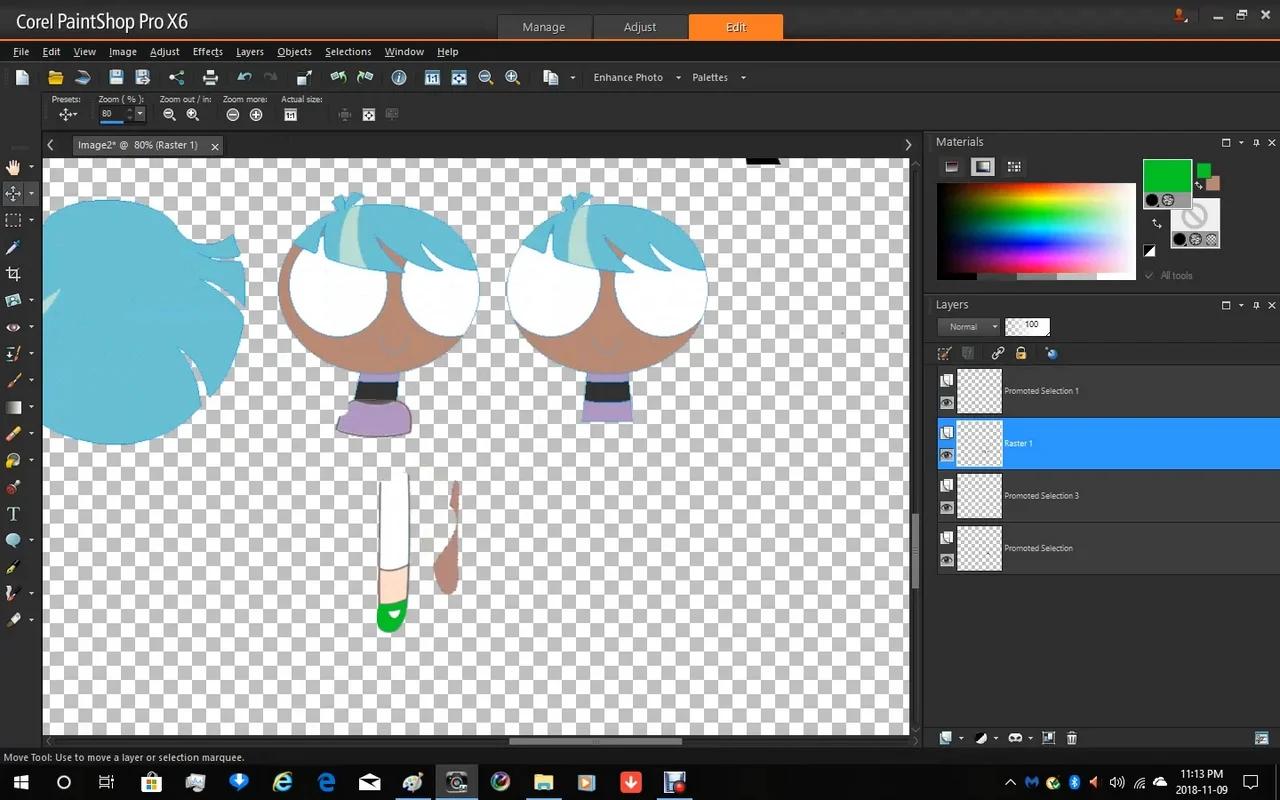Click Actual size 1:1 toolbar button
1280x800 pixels.
(290, 114)
